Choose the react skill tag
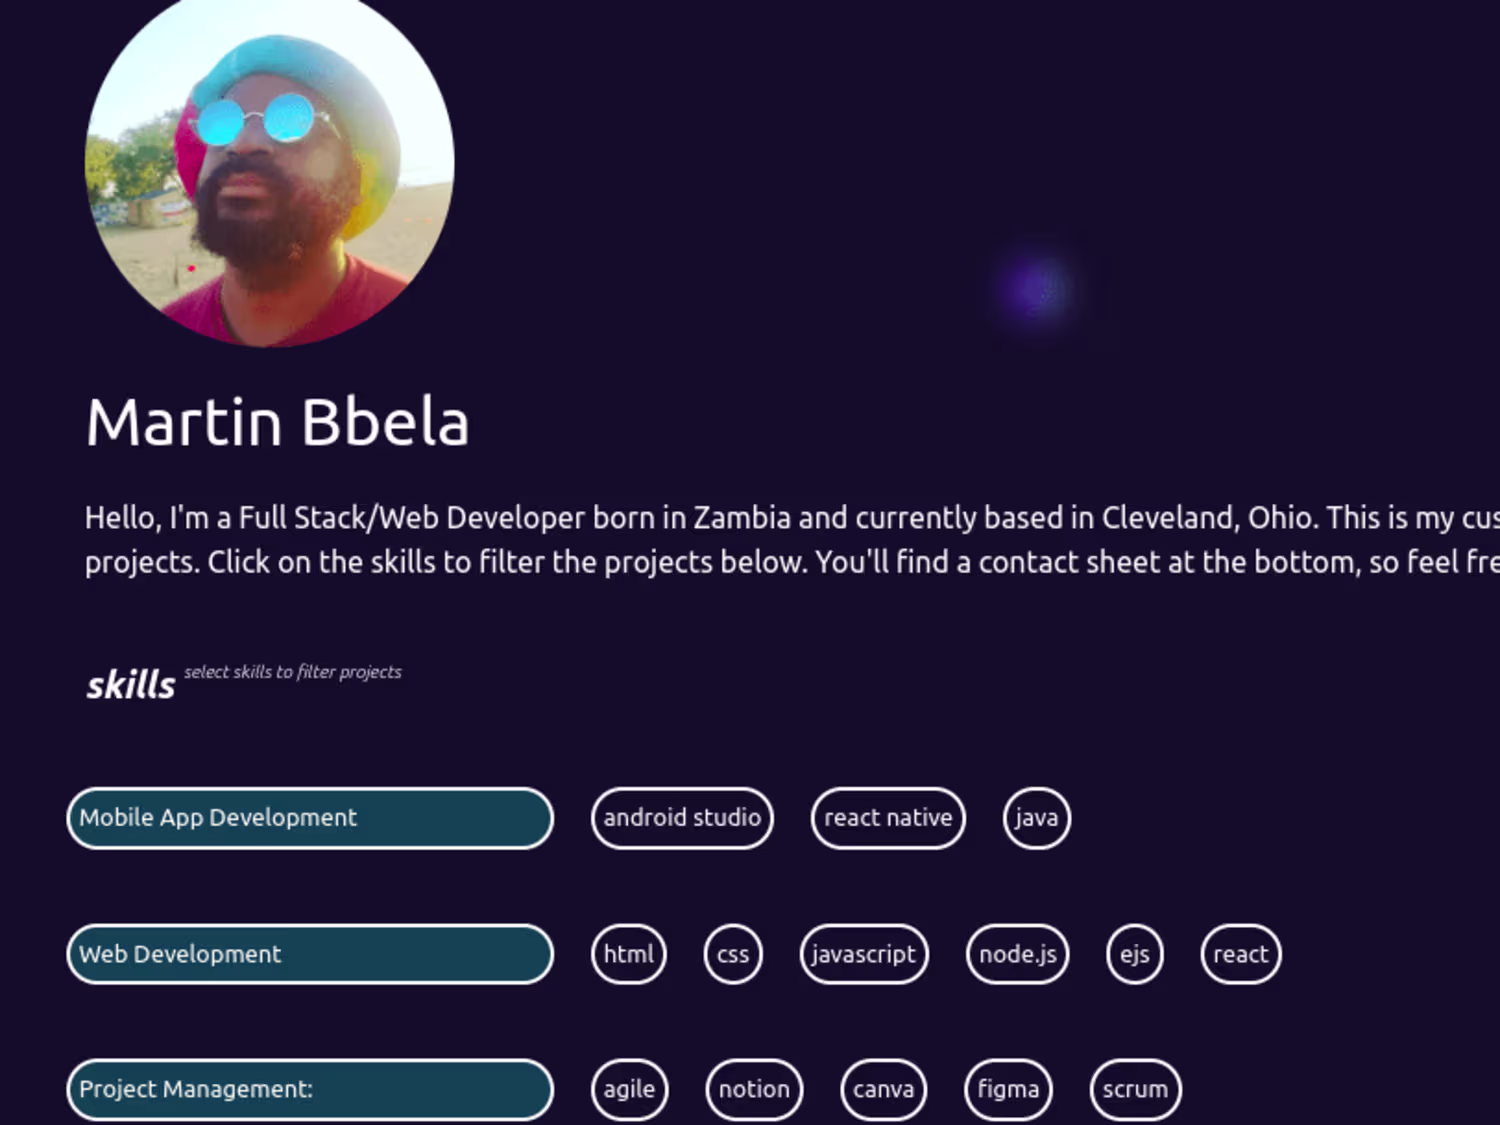The height and width of the screenshot is (1125, 1500). [x=1240, y=954]
